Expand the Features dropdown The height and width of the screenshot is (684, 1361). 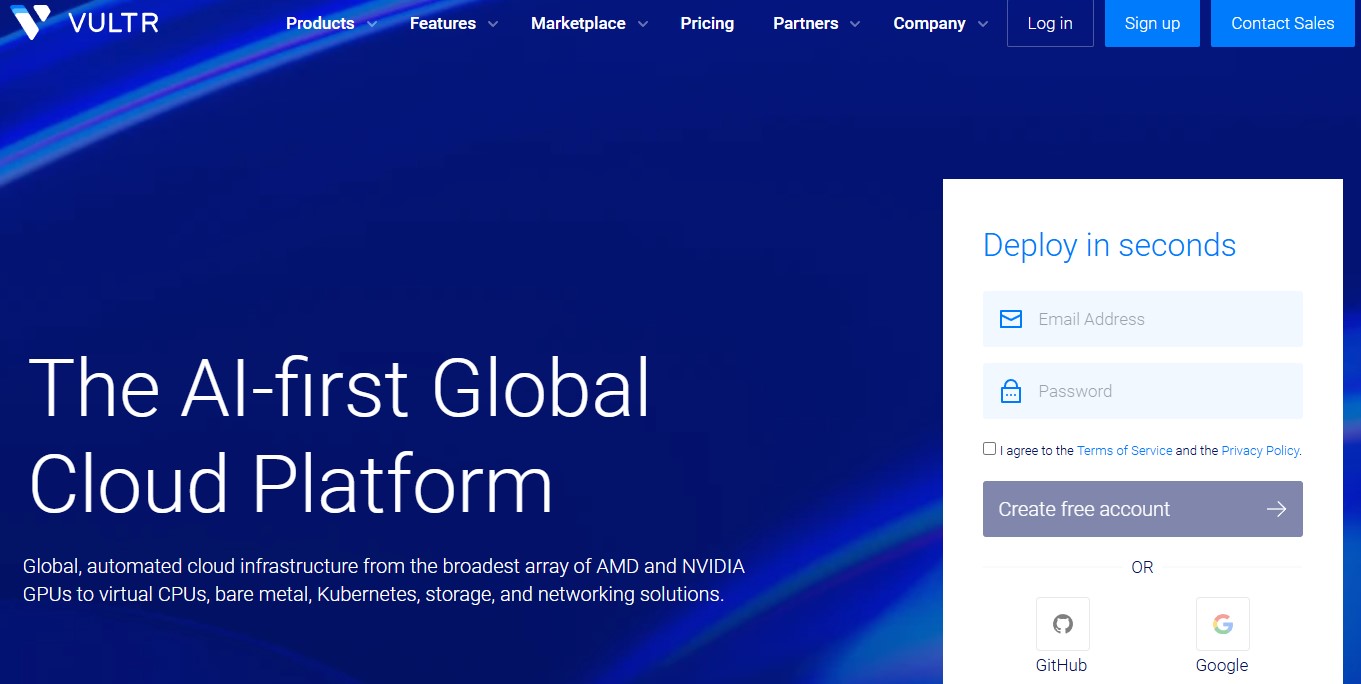[443, 23]
